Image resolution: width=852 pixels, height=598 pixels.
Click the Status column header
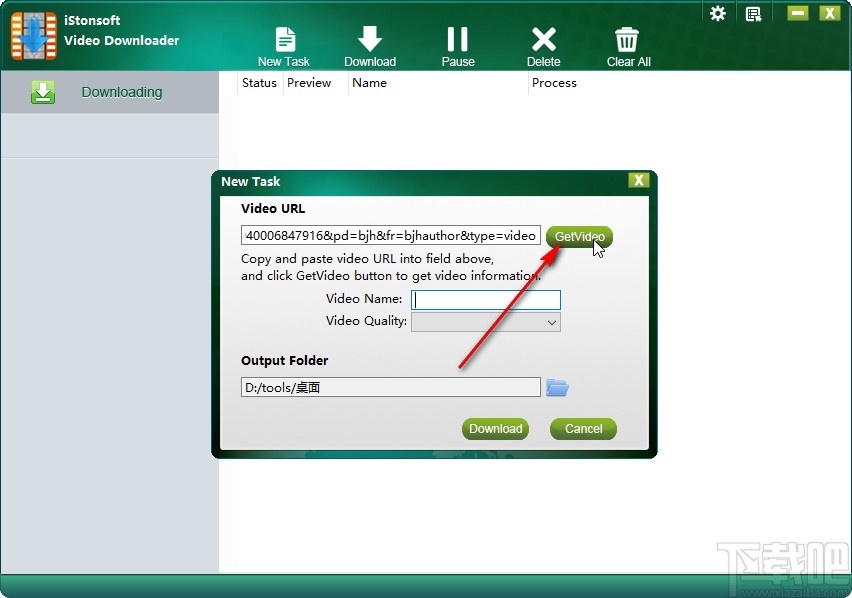258,83
